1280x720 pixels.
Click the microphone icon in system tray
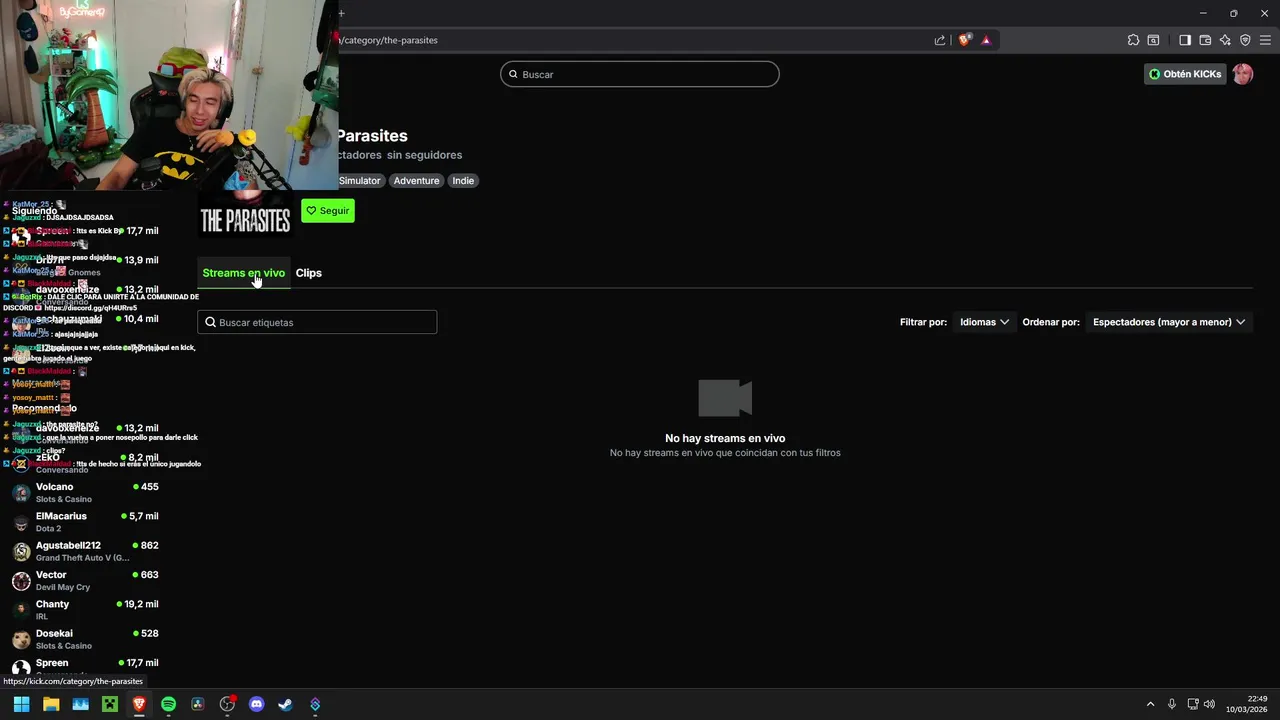1172,704
